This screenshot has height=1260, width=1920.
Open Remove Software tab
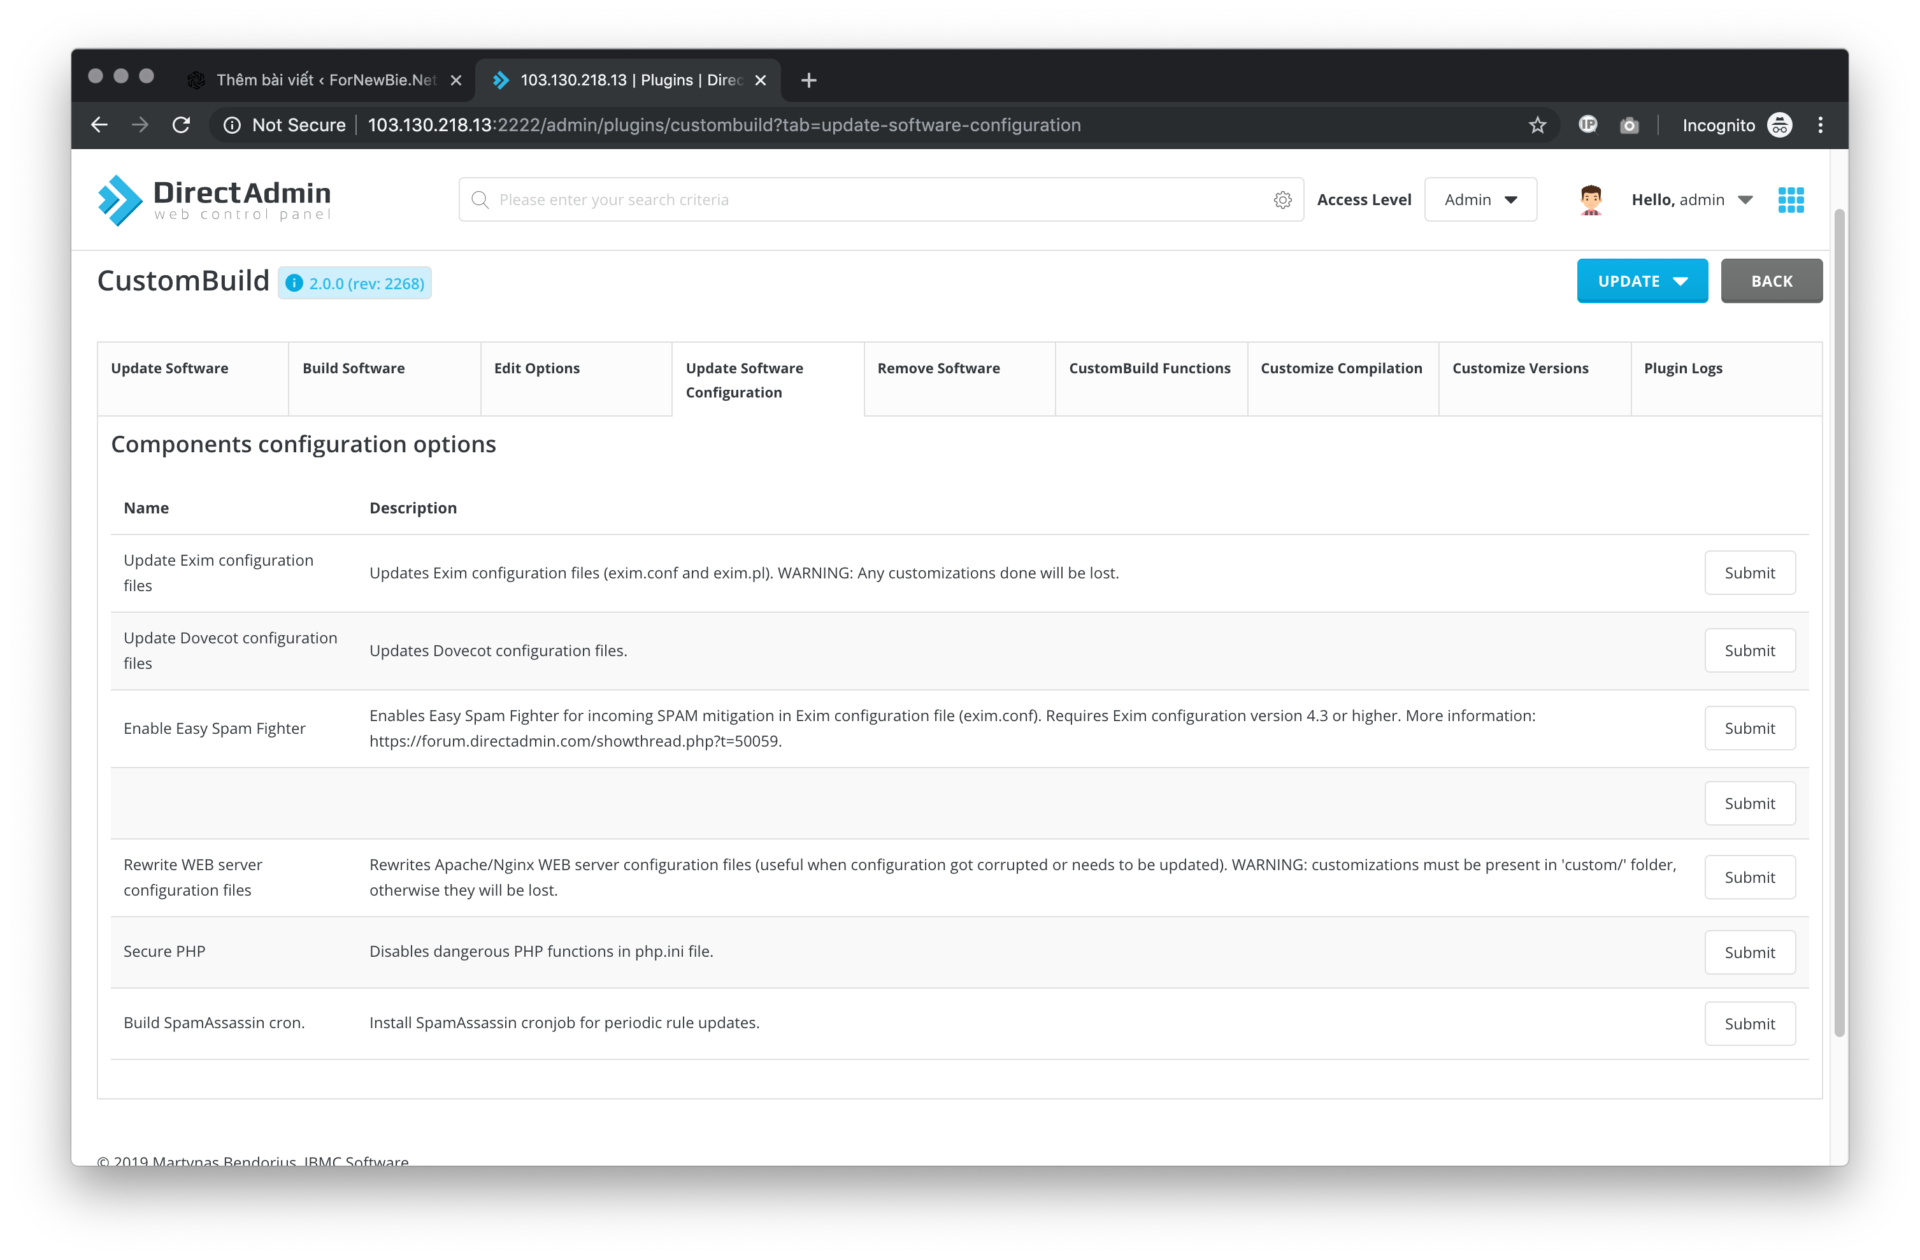[959, 379]
